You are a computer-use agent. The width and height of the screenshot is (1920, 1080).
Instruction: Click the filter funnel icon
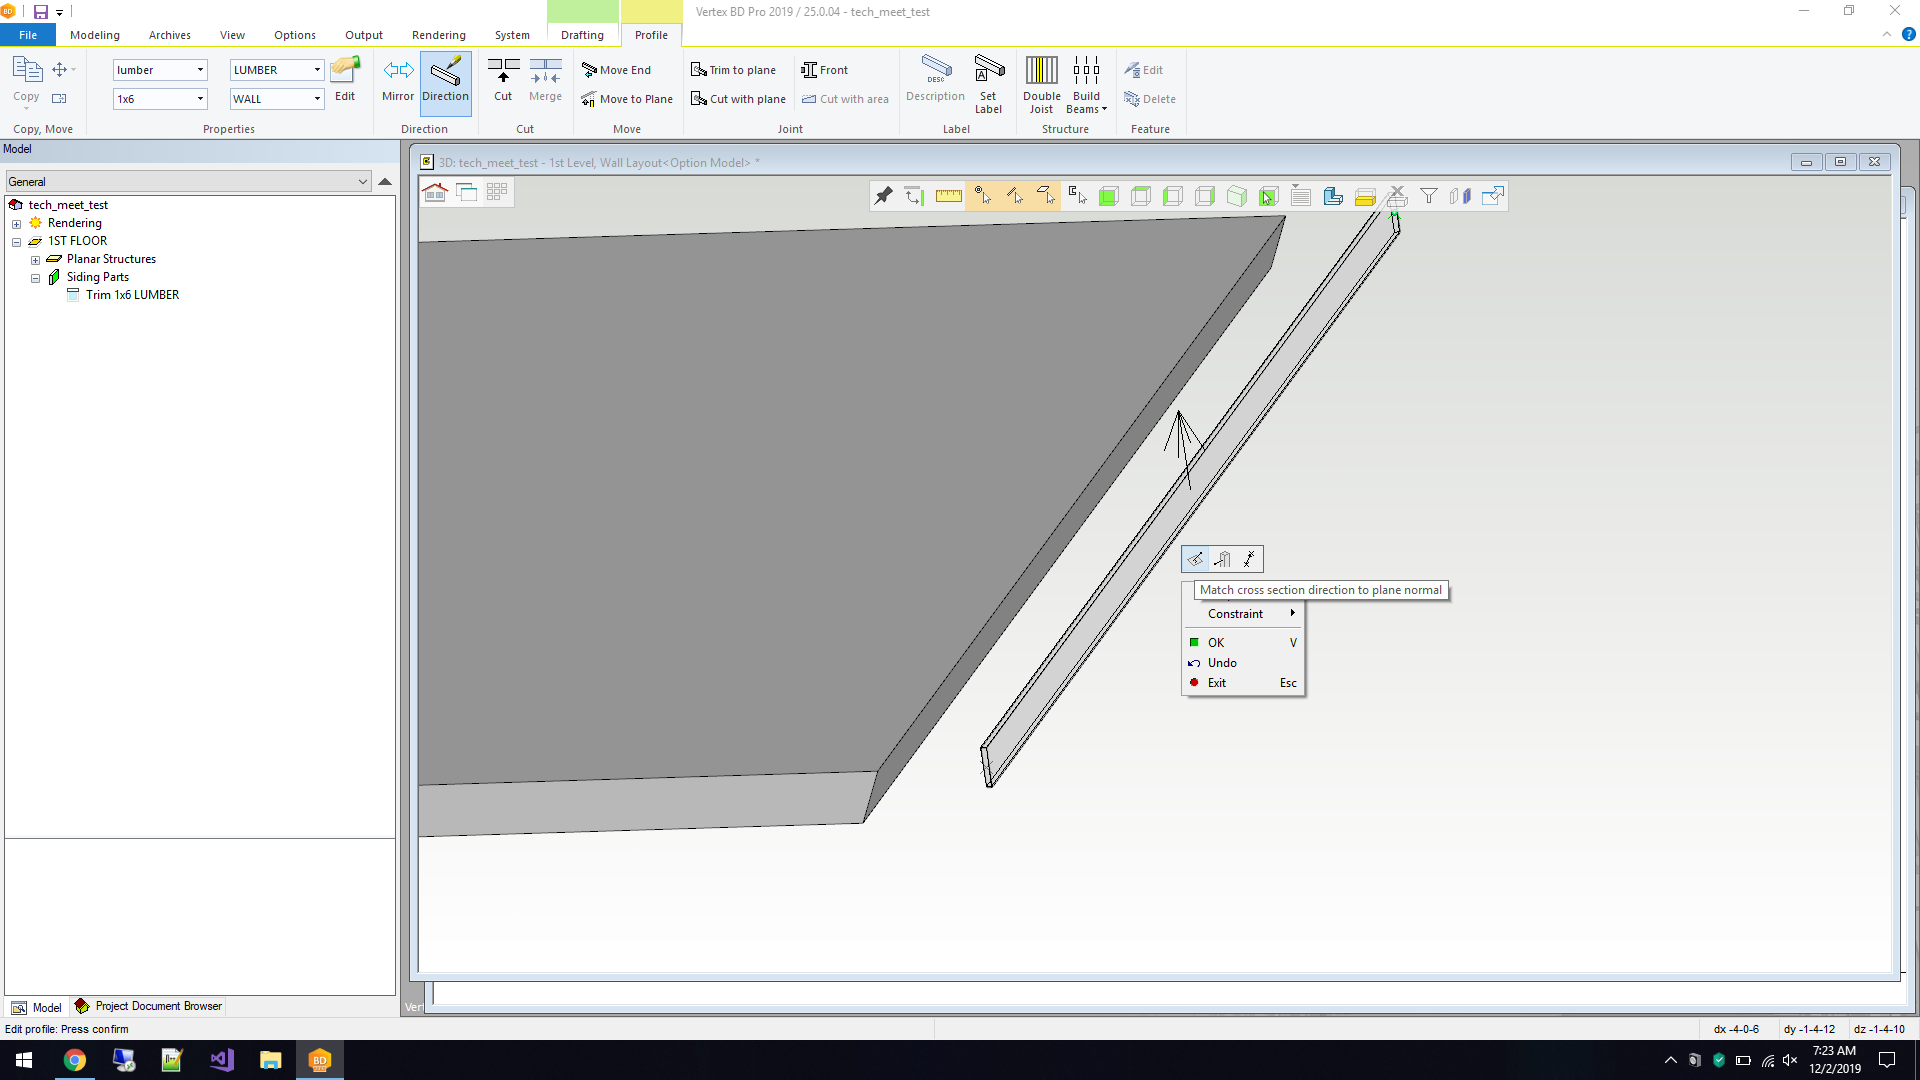pyautogui.click(x=1429, y=196)
